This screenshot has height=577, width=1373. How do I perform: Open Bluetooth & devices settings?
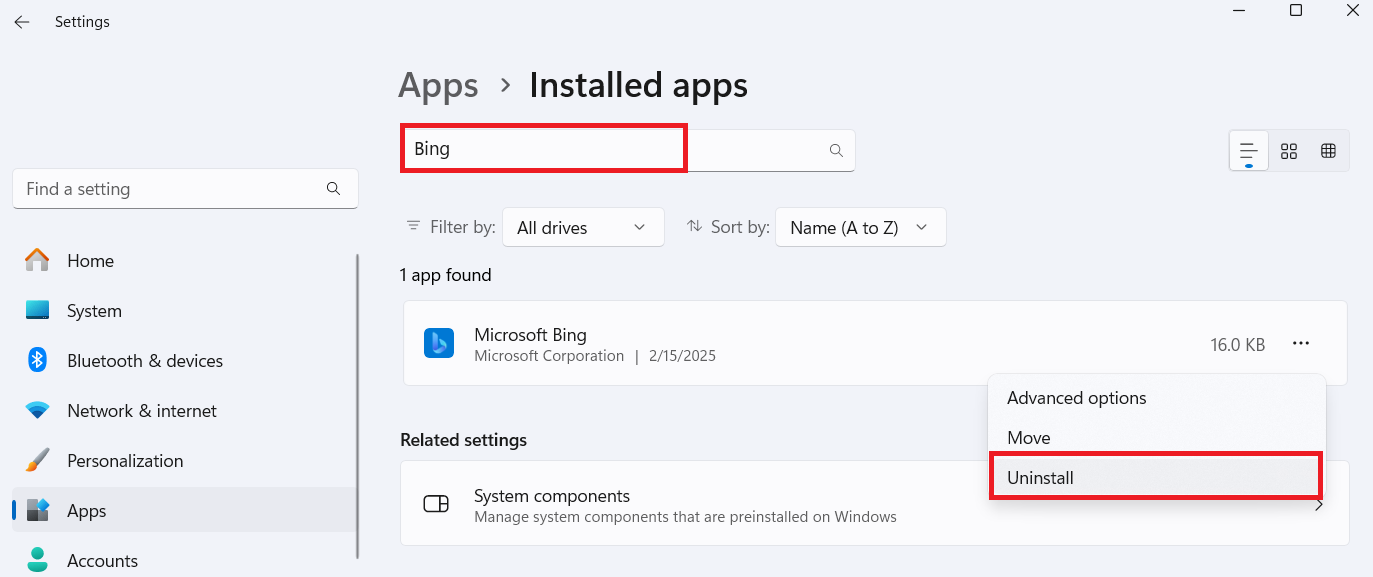145,361
